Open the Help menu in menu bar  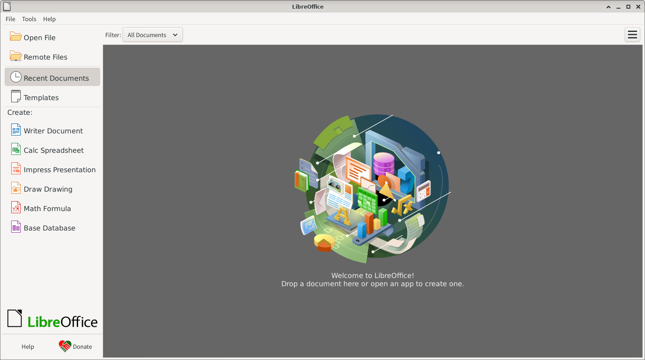click(x=49, y=19)
